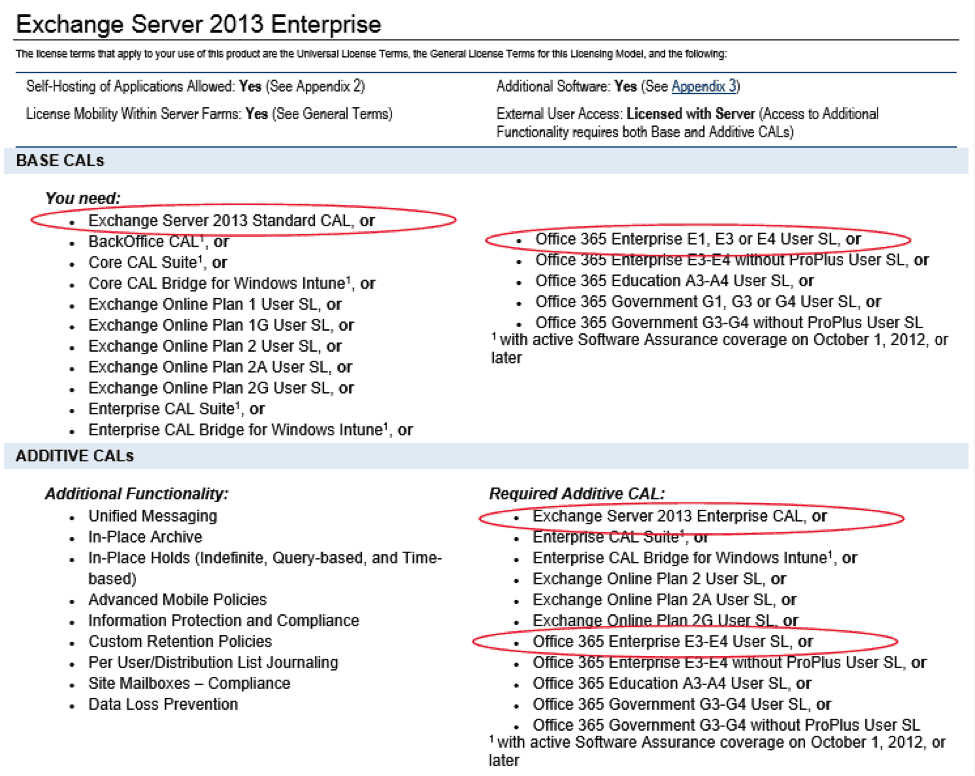Click the 'Additional Software: Yes' text

(617, 86)
